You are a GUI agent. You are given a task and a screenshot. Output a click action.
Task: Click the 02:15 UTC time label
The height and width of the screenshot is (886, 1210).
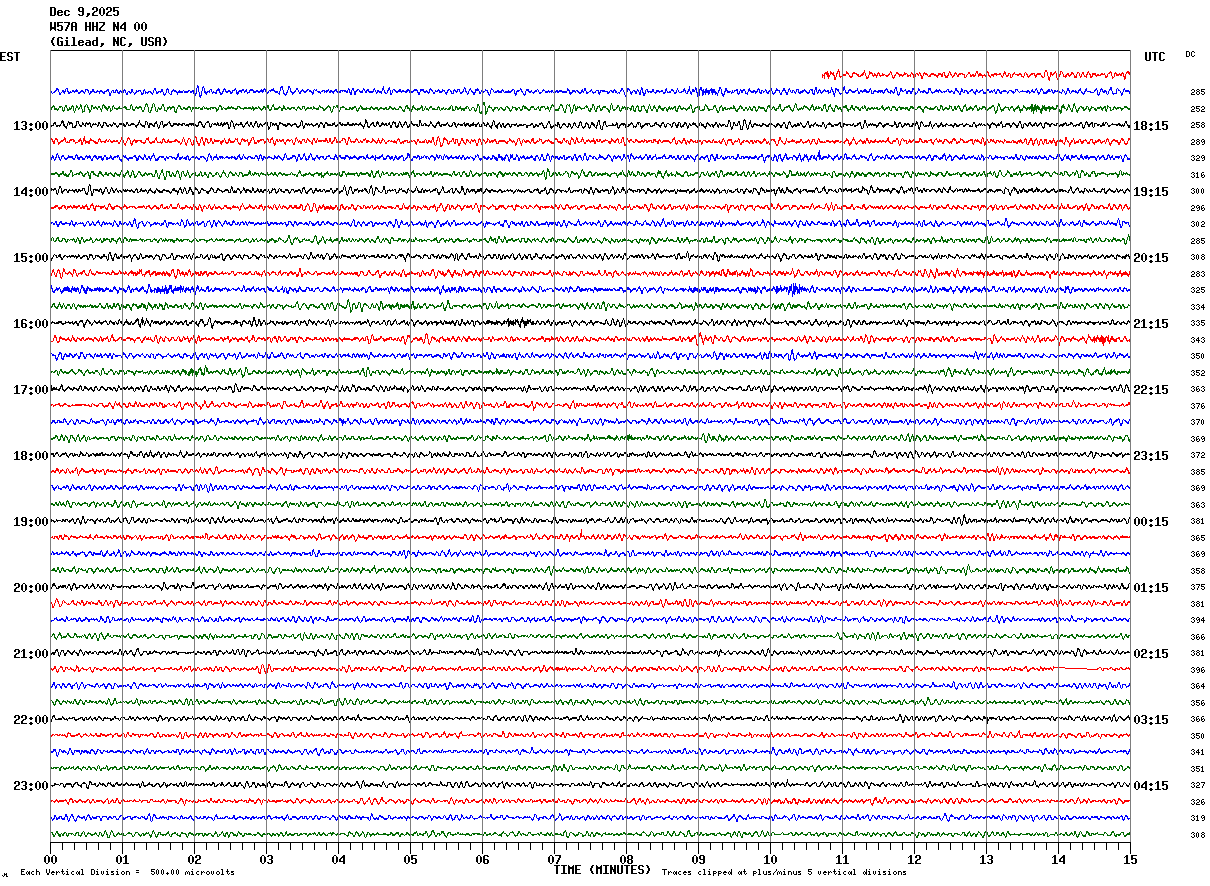[1151, 654]
